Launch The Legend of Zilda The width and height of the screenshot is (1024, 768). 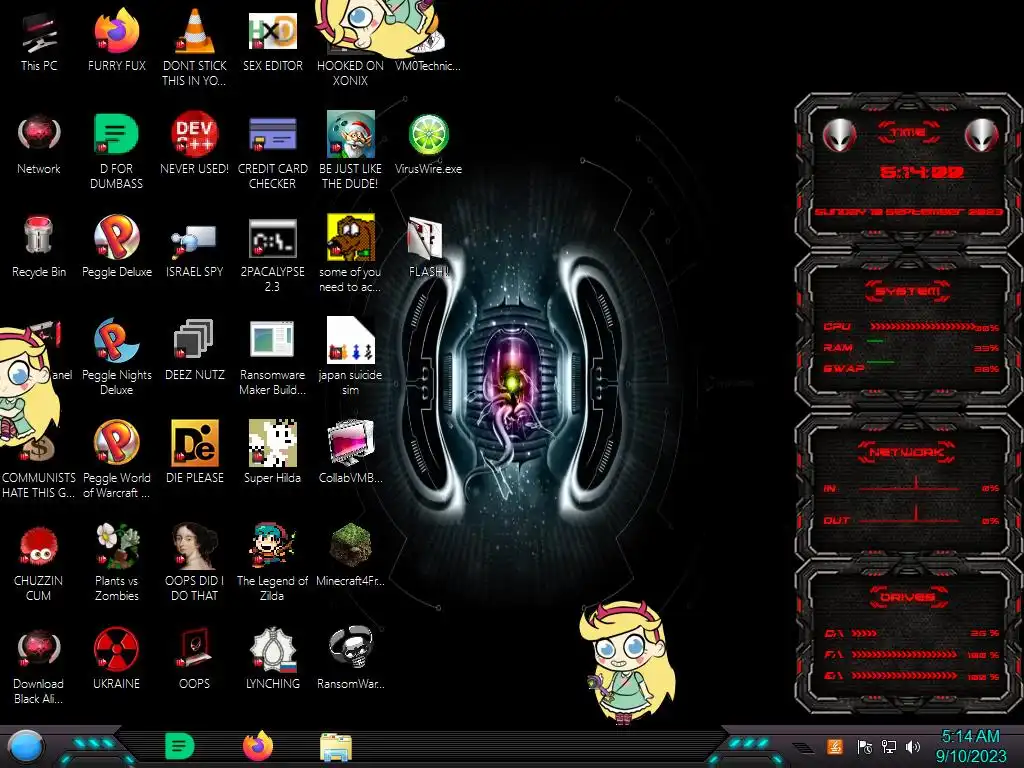point(272,562)
